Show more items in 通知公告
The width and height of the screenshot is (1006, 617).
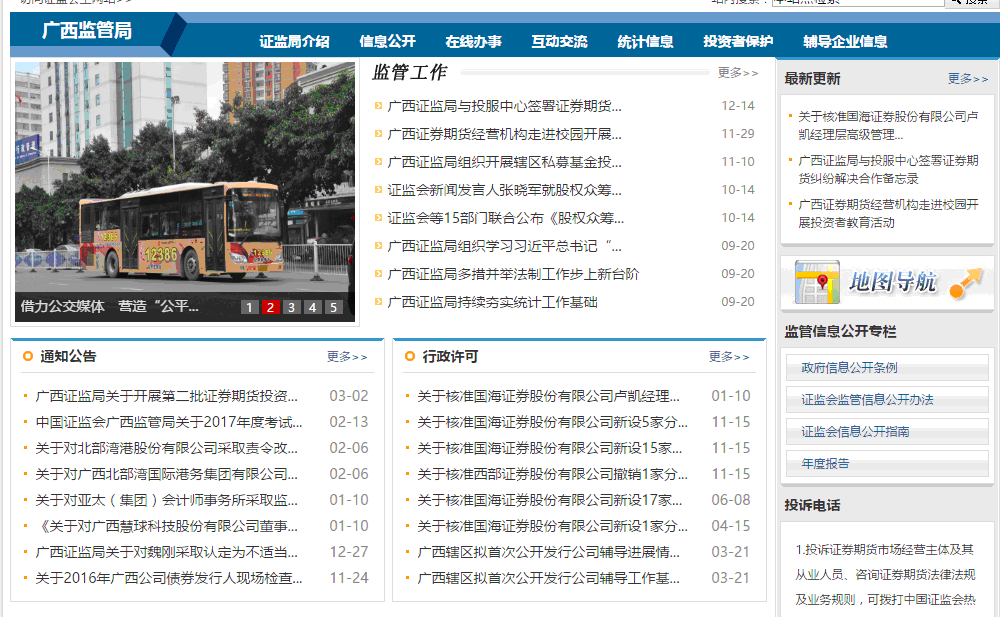pyautogui.click(x=347, y=357)
